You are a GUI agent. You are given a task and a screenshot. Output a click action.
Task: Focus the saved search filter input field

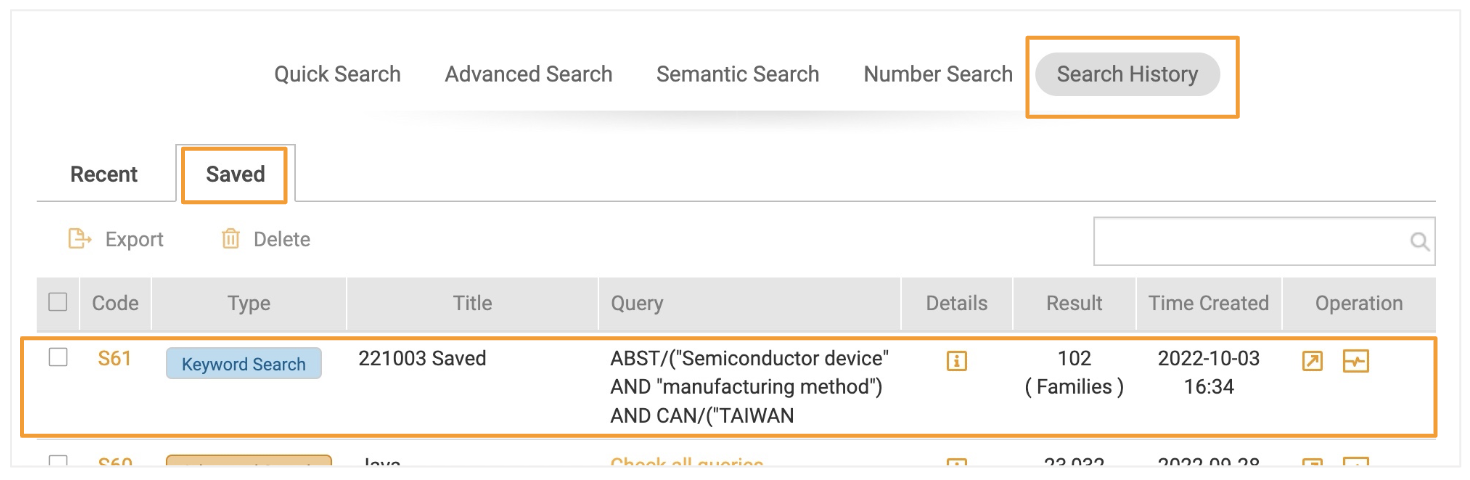point(1264,241)
